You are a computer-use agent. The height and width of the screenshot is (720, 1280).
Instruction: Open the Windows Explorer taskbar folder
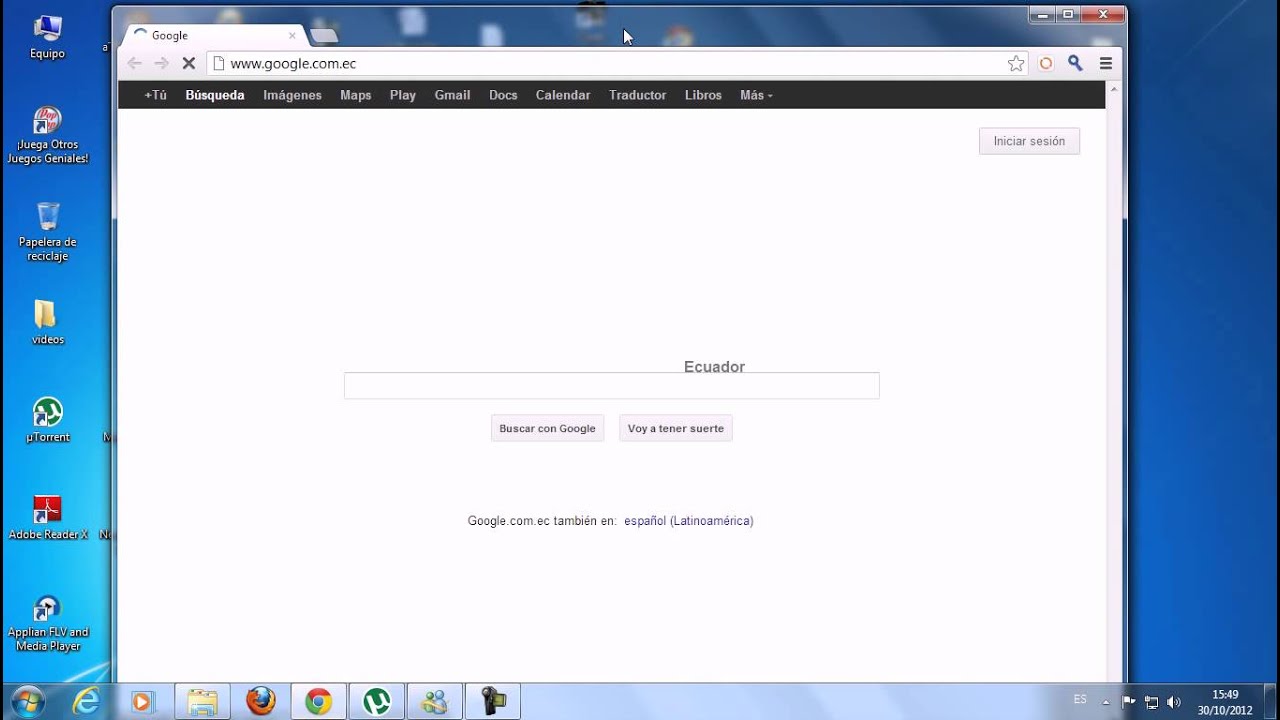(x=202, y=701)
